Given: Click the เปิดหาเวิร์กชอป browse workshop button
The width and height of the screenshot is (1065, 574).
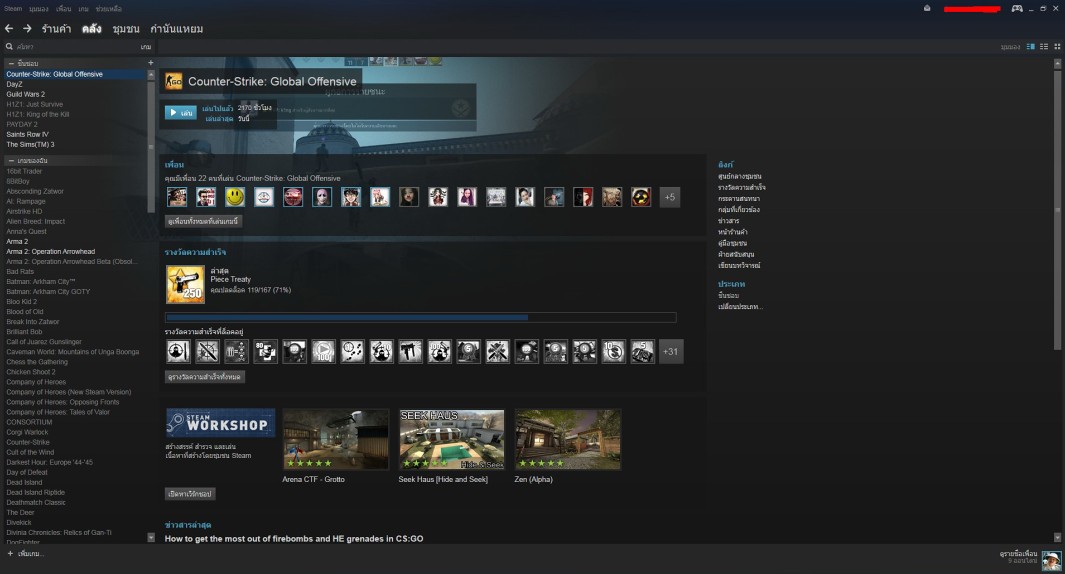Looking at the screenshot, I should pos(190,494).
